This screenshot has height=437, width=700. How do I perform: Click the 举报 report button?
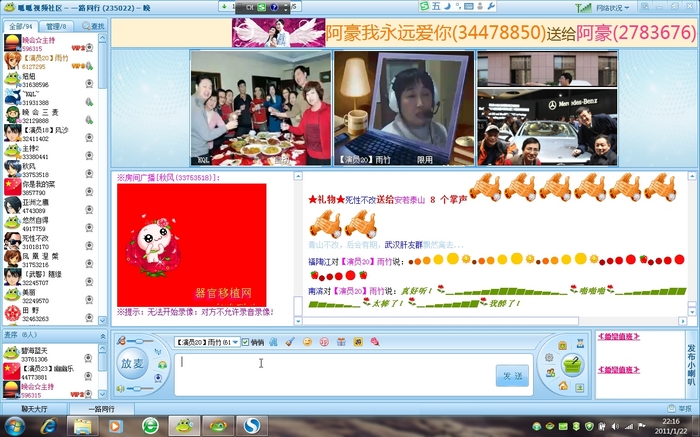[x=680, y=408]
